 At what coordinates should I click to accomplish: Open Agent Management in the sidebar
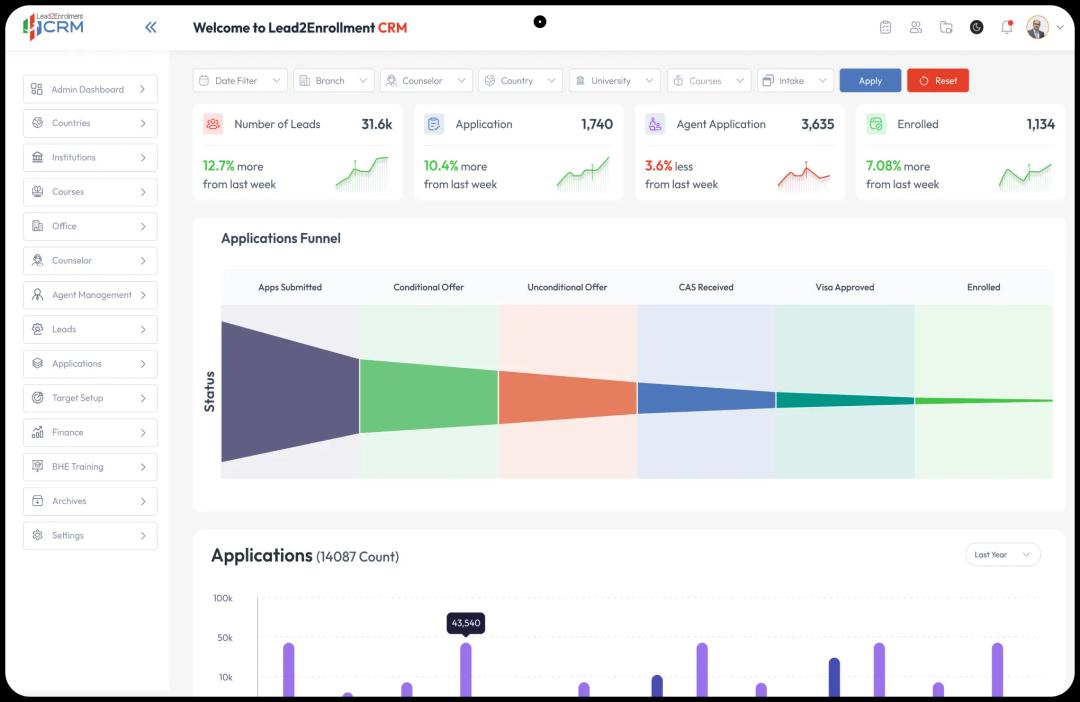pyautogui.click(x=90, y=295)
